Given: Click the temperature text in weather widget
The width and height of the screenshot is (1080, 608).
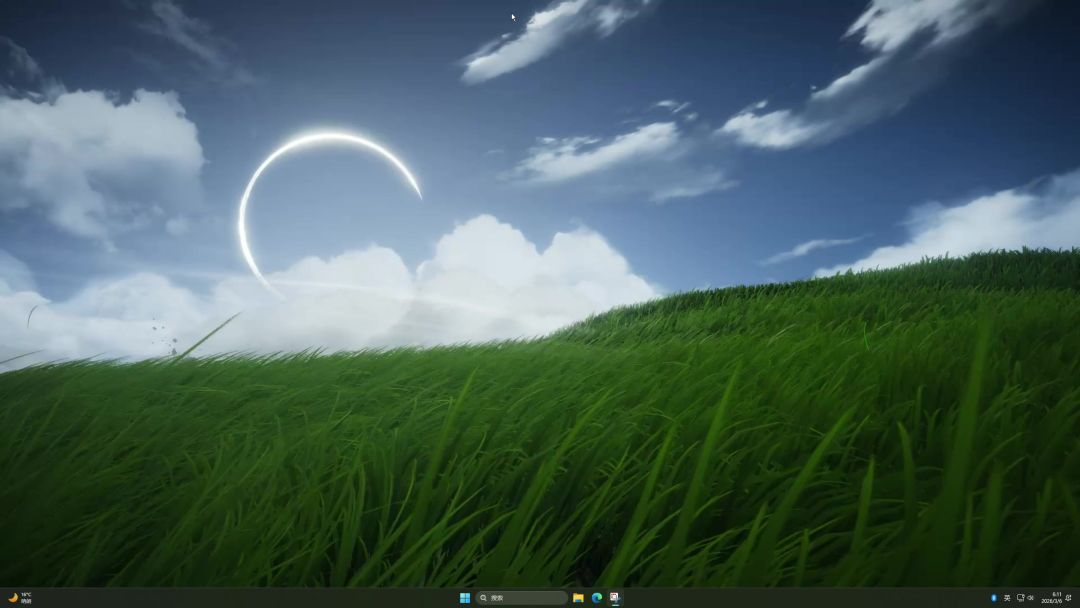Looking at the screenshot, I should tap(26, 595).
